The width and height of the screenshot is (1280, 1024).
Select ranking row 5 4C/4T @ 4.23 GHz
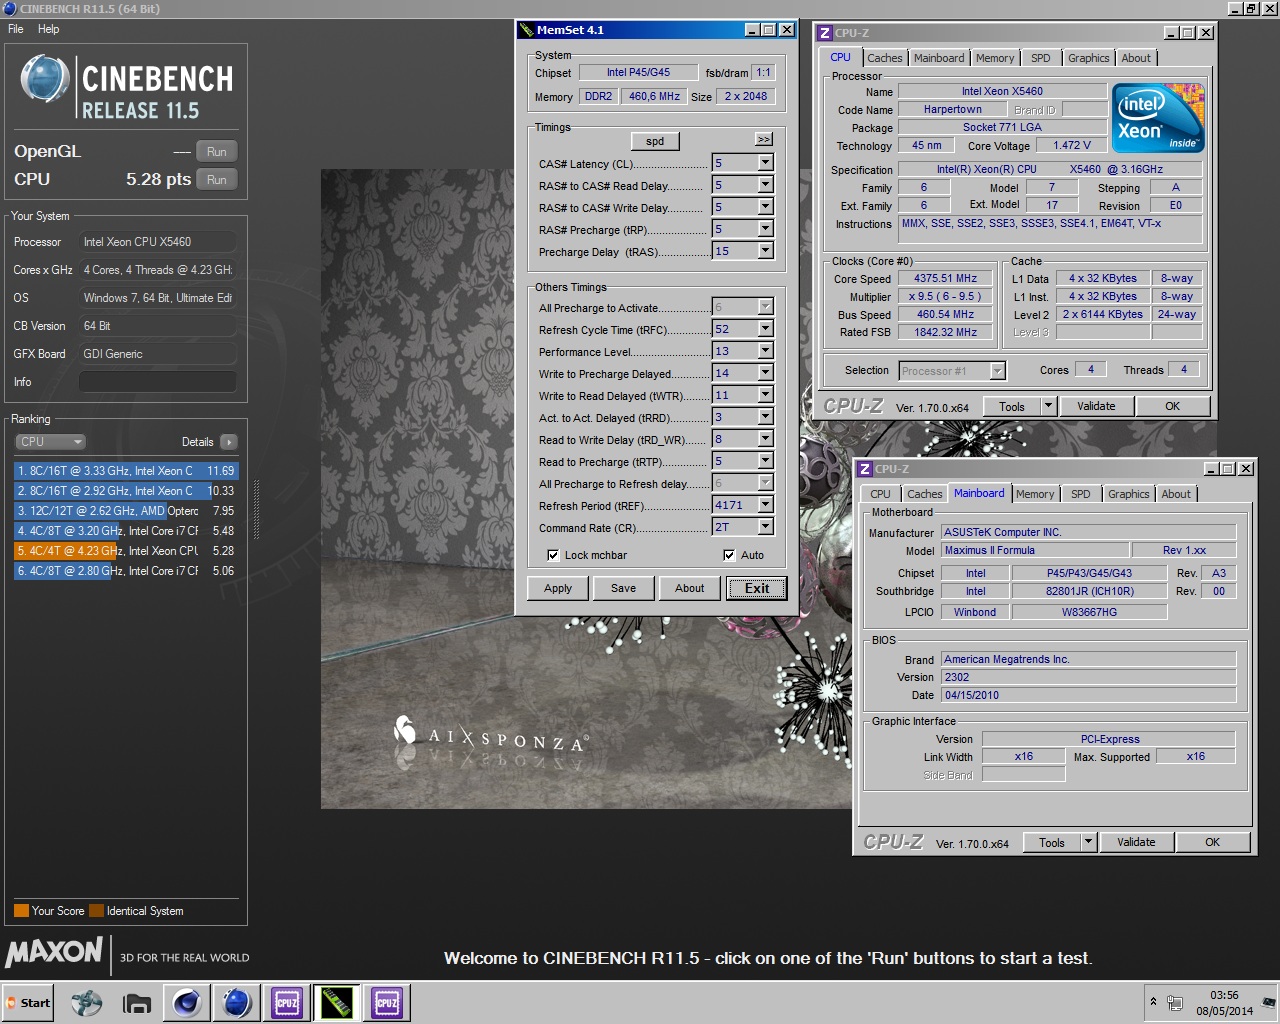(x=126, y=551)
